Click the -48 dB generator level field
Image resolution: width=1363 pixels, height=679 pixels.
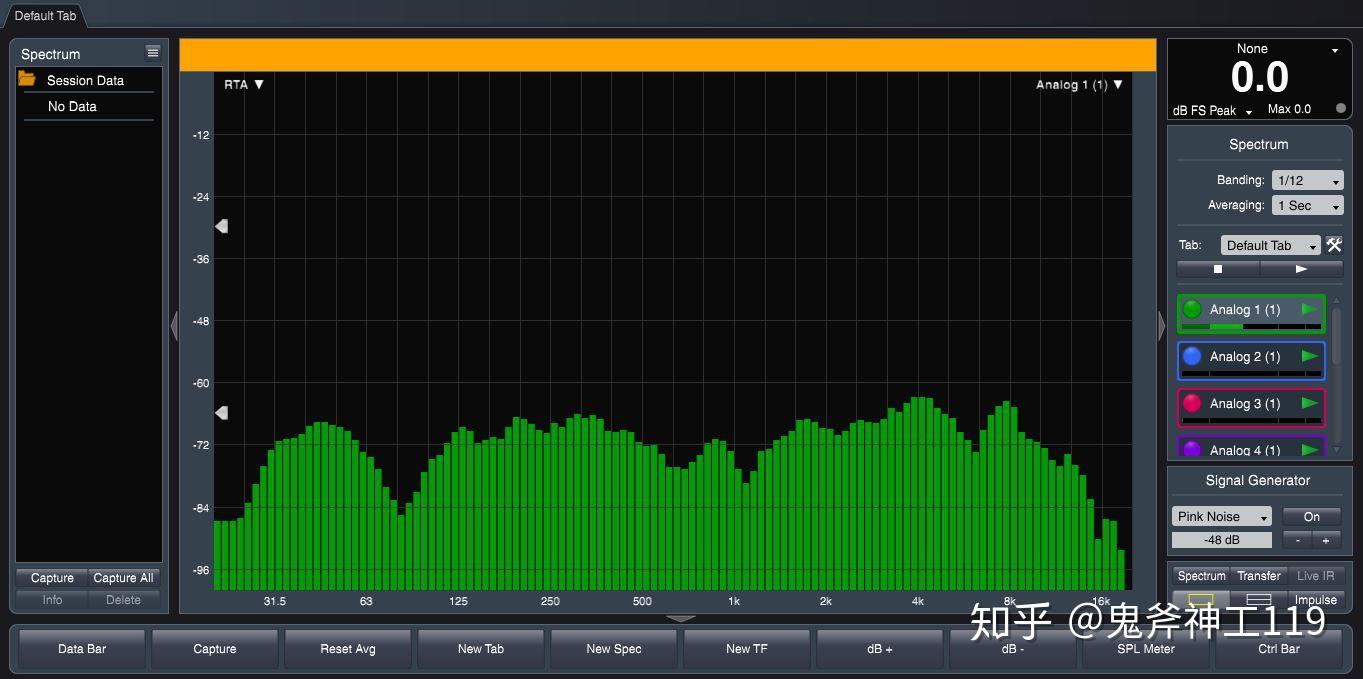click(x=1221, y=540)
